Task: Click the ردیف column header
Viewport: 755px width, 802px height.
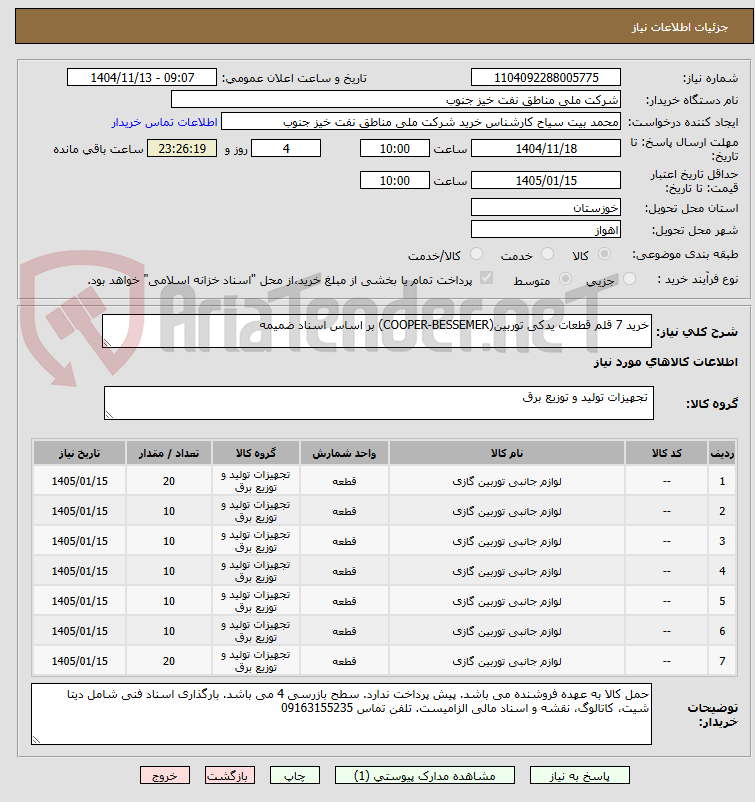Action: pyautogui.click(x=722, y=453)
